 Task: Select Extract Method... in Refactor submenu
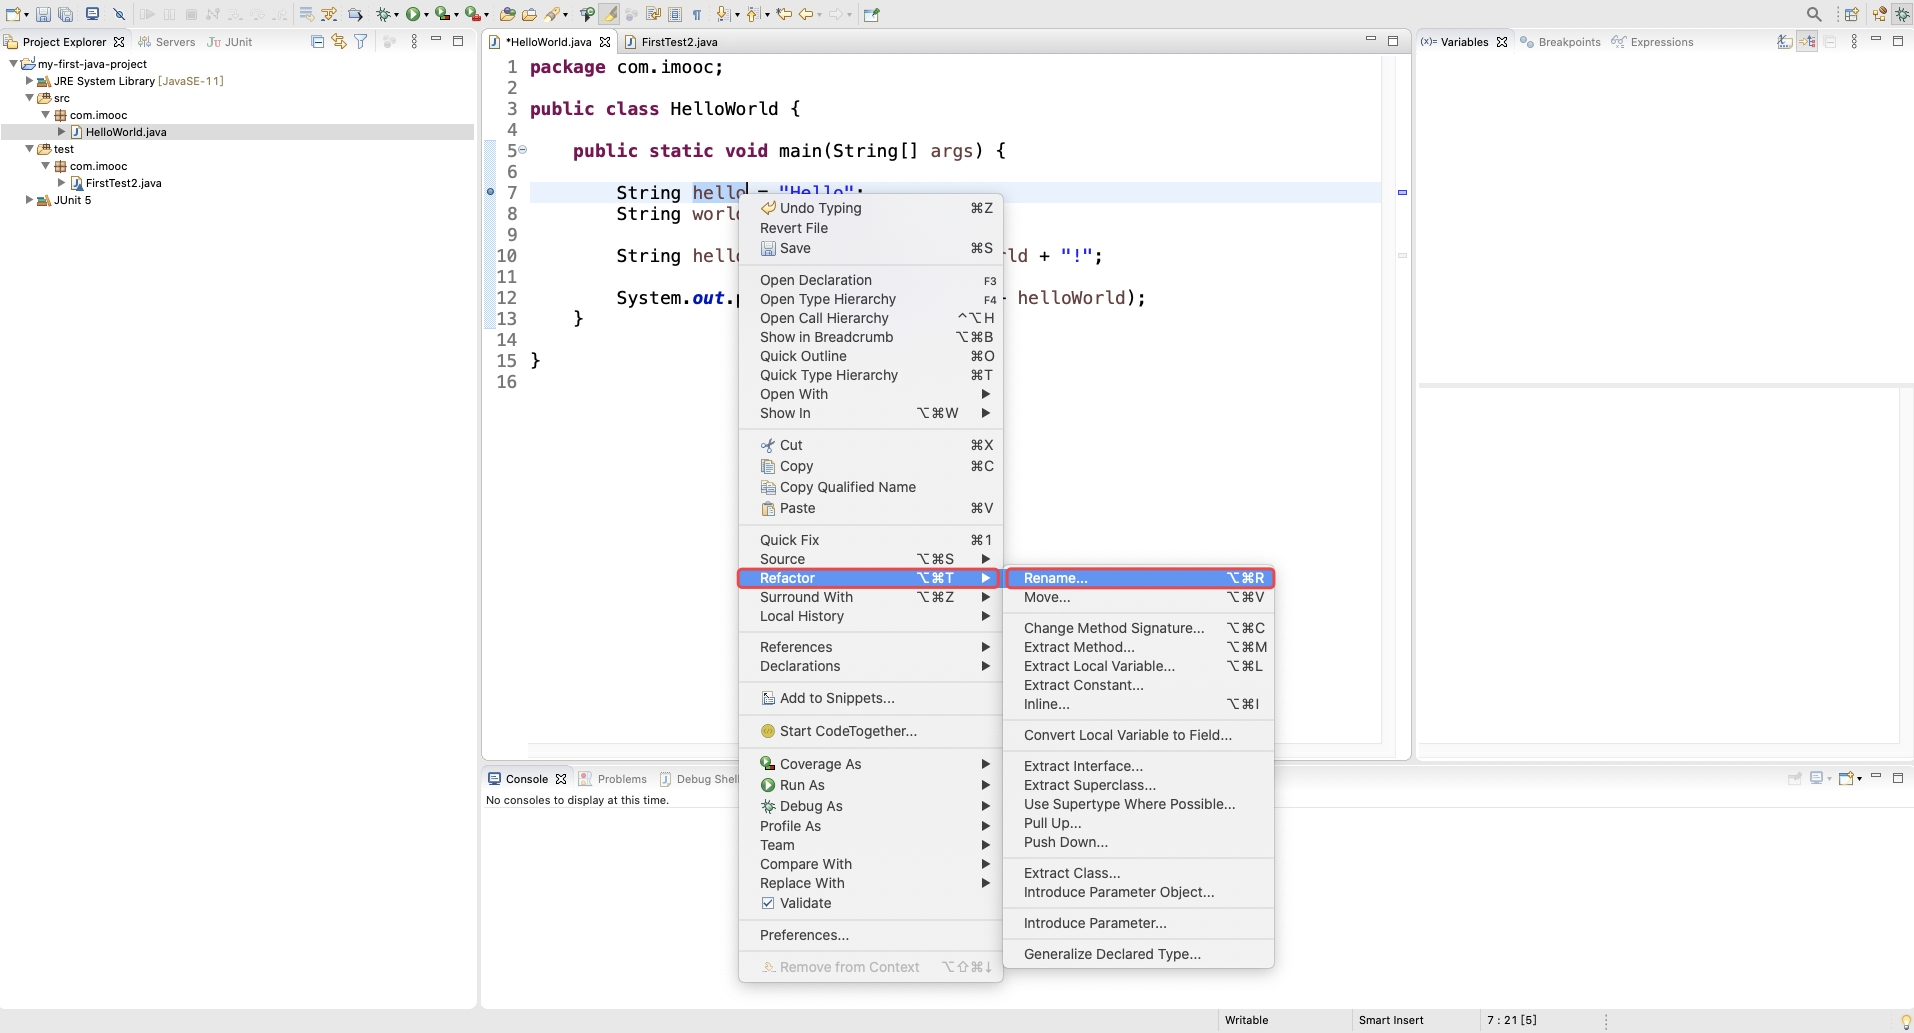(x=1139, y=647)
